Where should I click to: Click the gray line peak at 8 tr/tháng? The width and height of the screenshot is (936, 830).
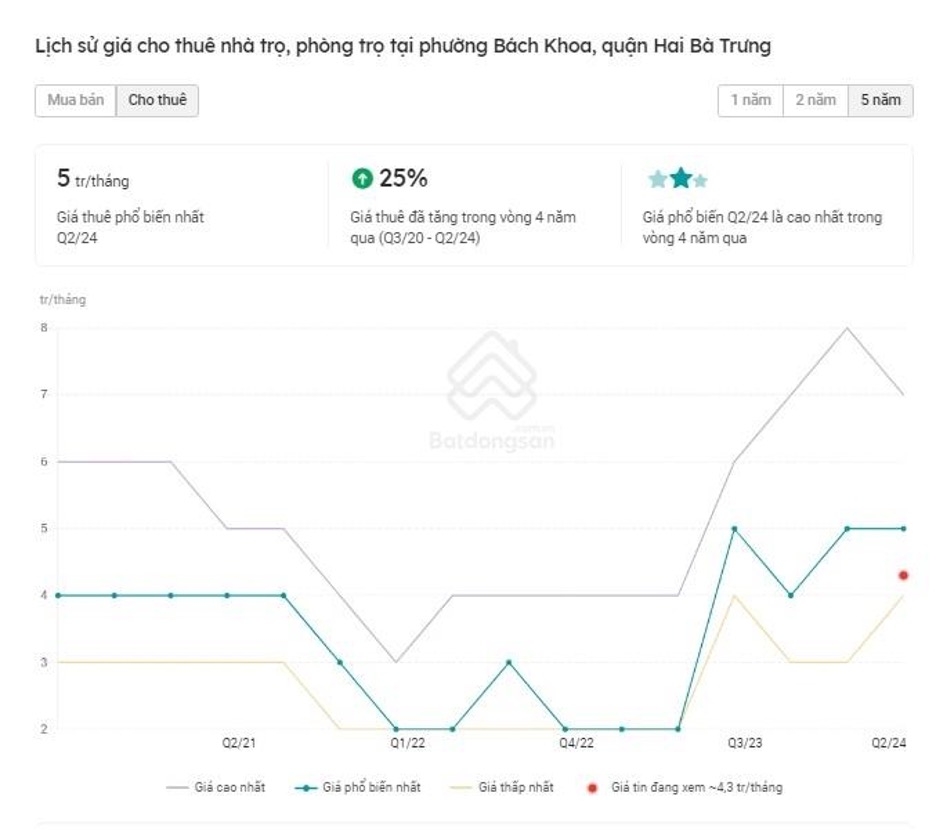tap(848, 328)
